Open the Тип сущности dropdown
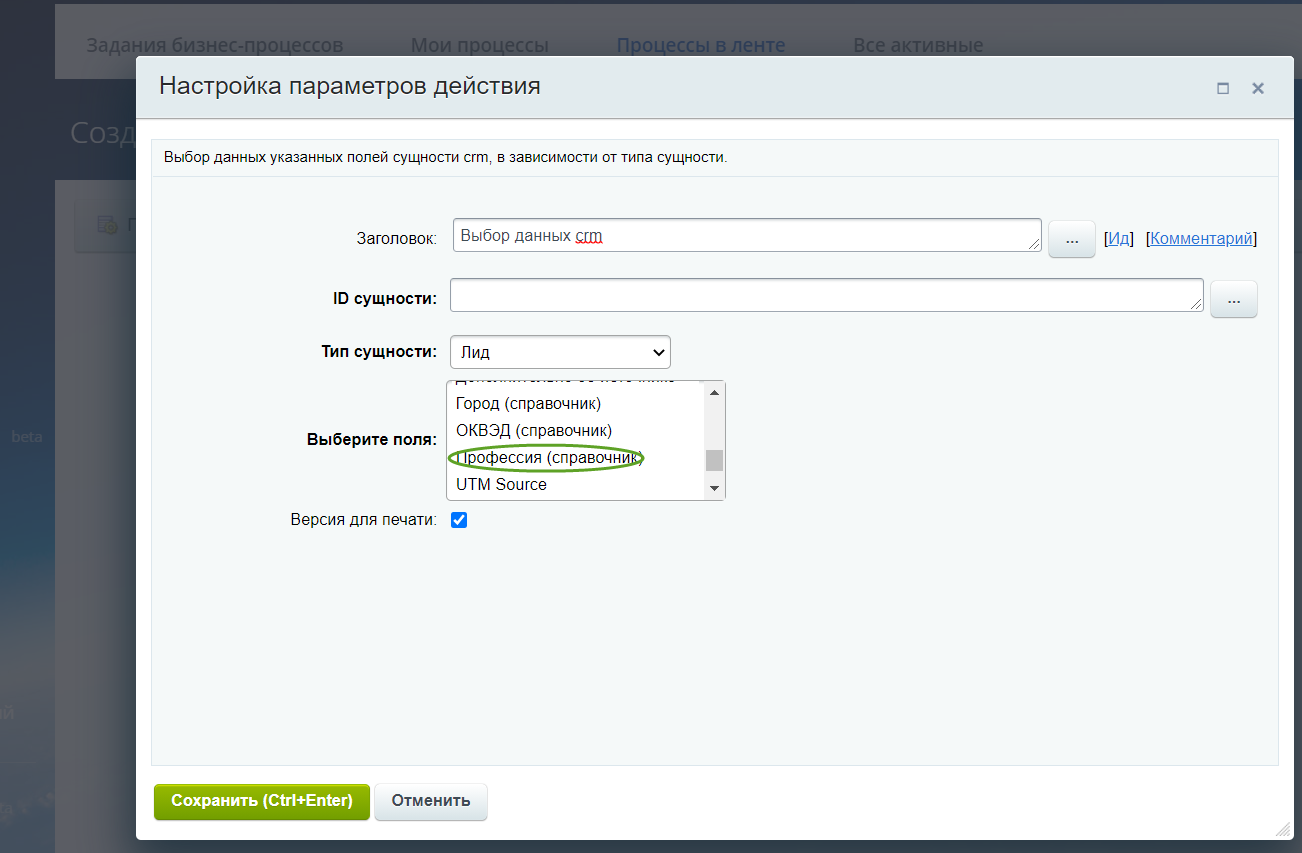This screenshot has height=853, width=1302. [560, 352]
